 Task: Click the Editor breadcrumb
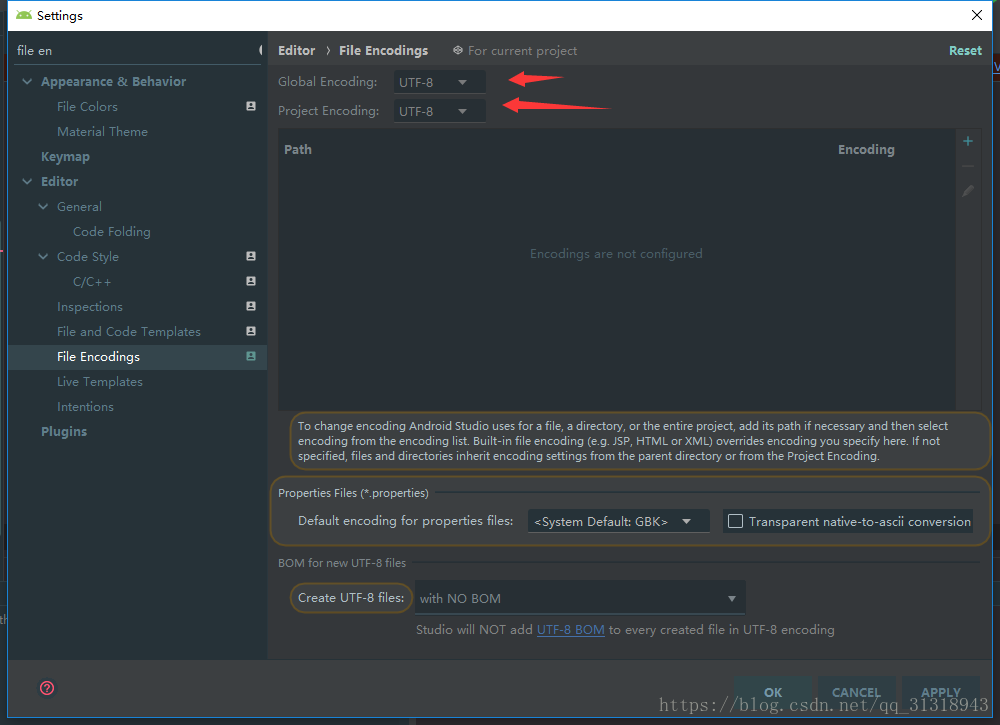[x=297, y=50]
